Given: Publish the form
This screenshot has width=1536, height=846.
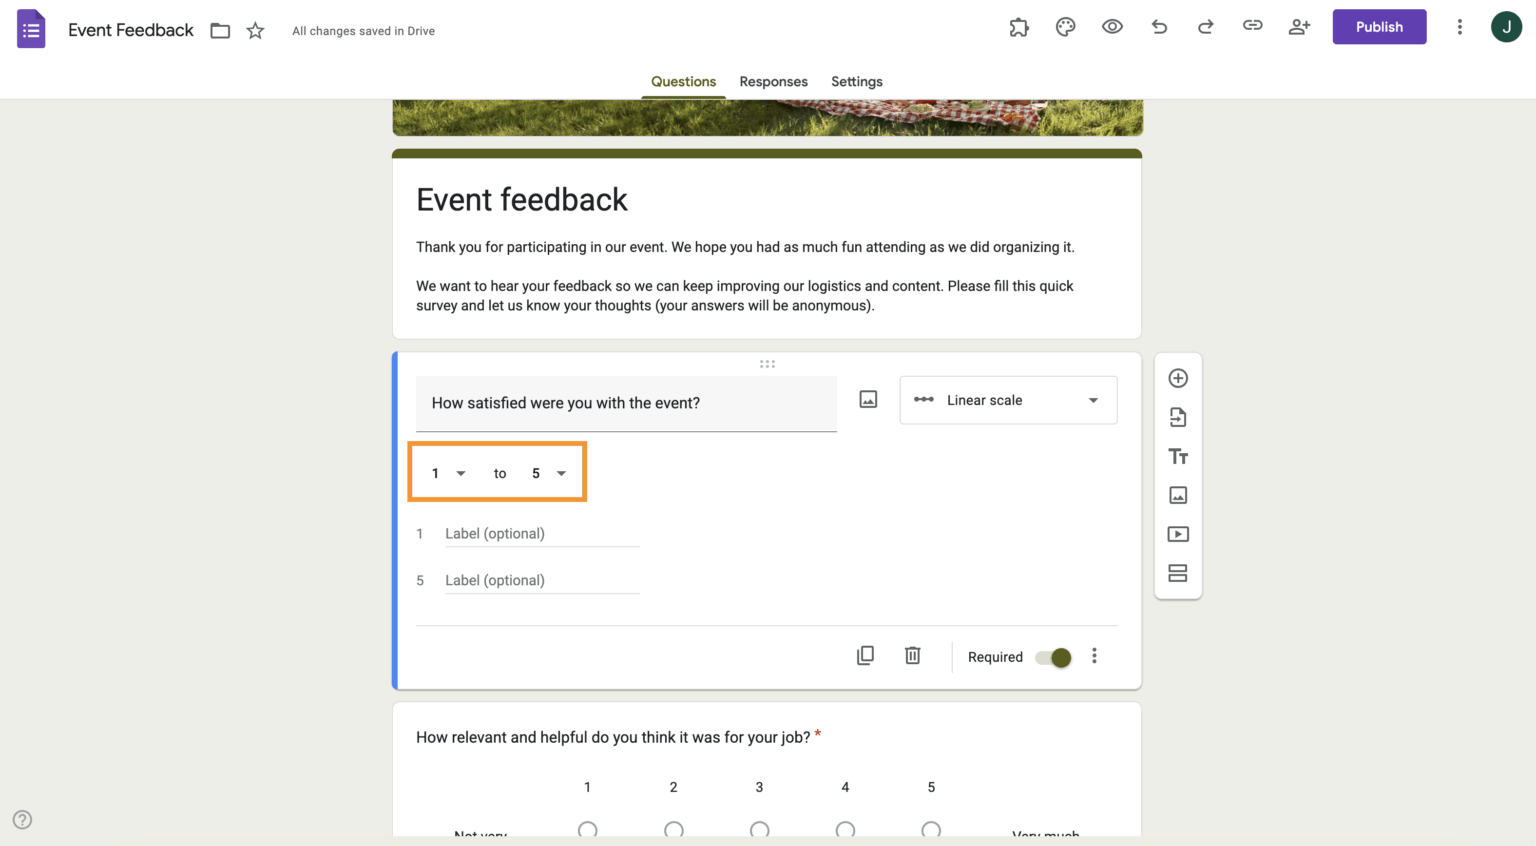Looking at the screenshot, I should point(1379,27).
